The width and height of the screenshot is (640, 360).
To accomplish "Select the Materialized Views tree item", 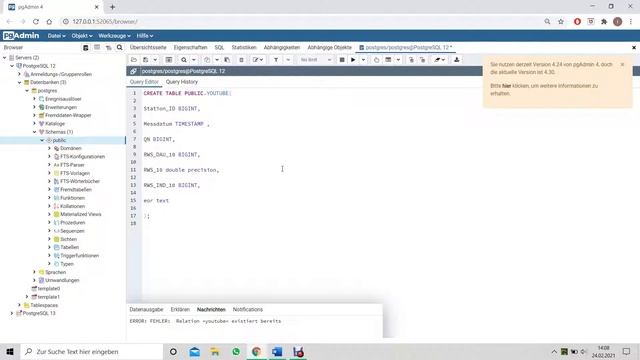I will pyautogui.click(x=80, y=214).
